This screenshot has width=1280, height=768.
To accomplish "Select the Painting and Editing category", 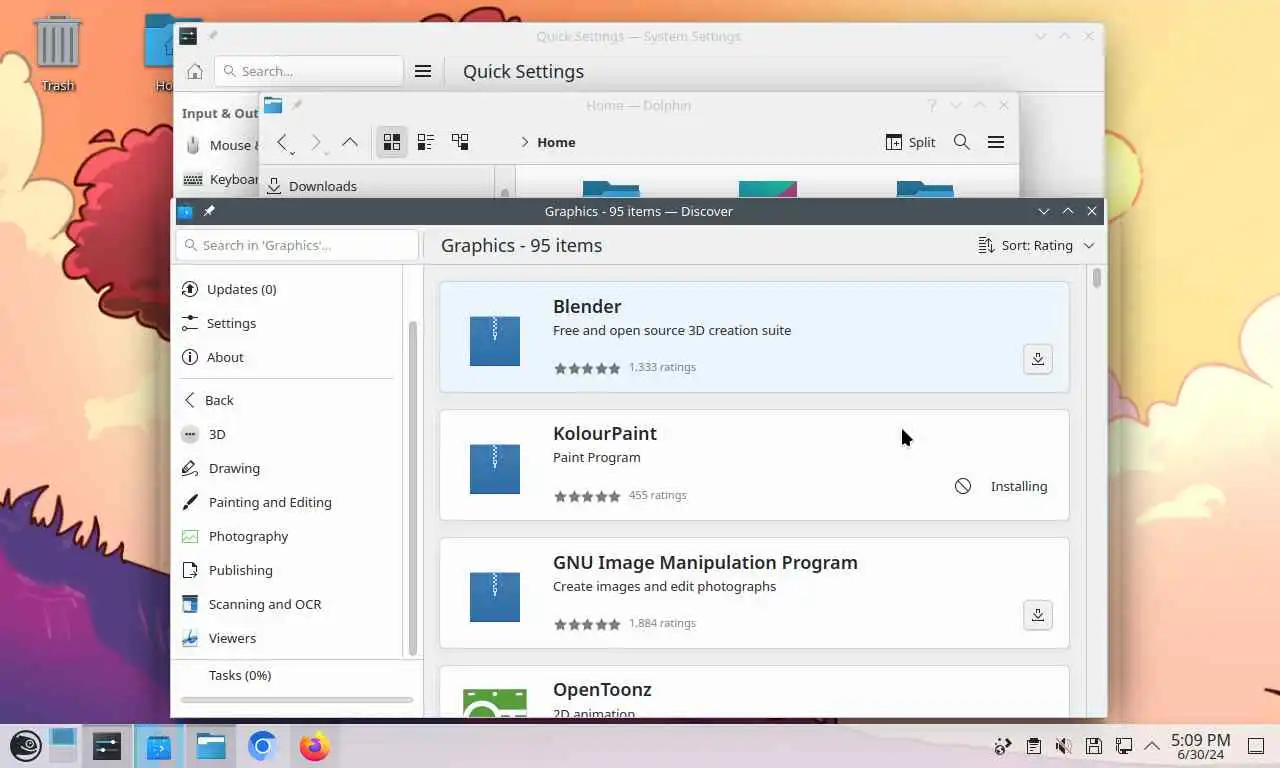I will click(290, 502).
